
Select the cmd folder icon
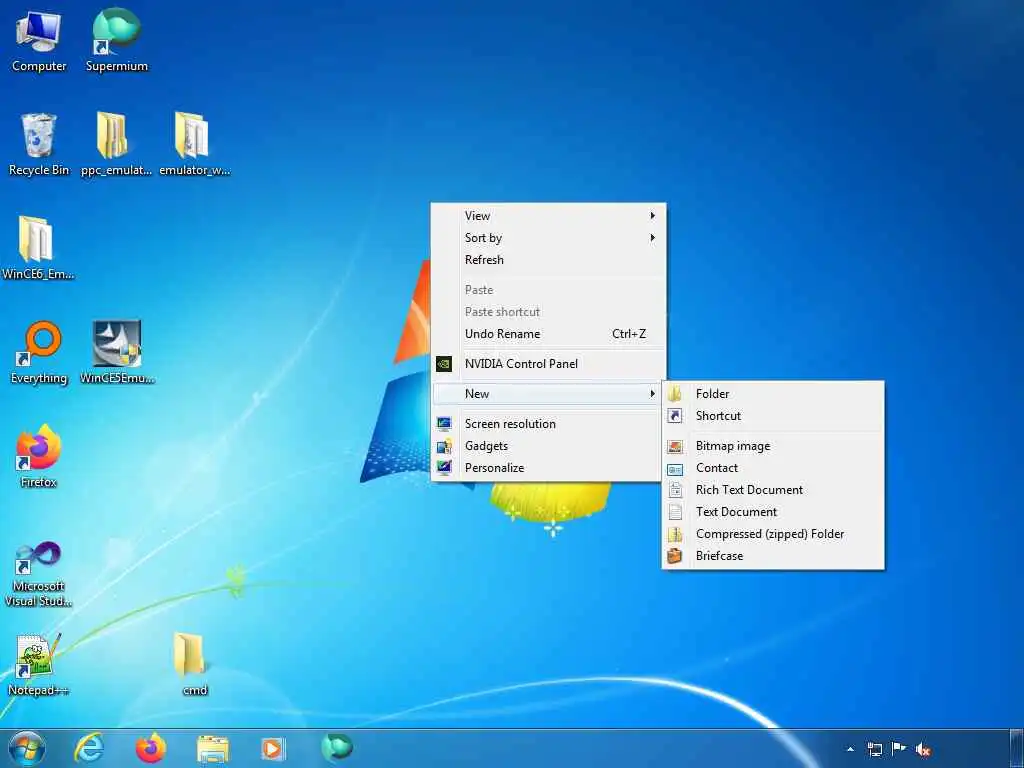194,665
